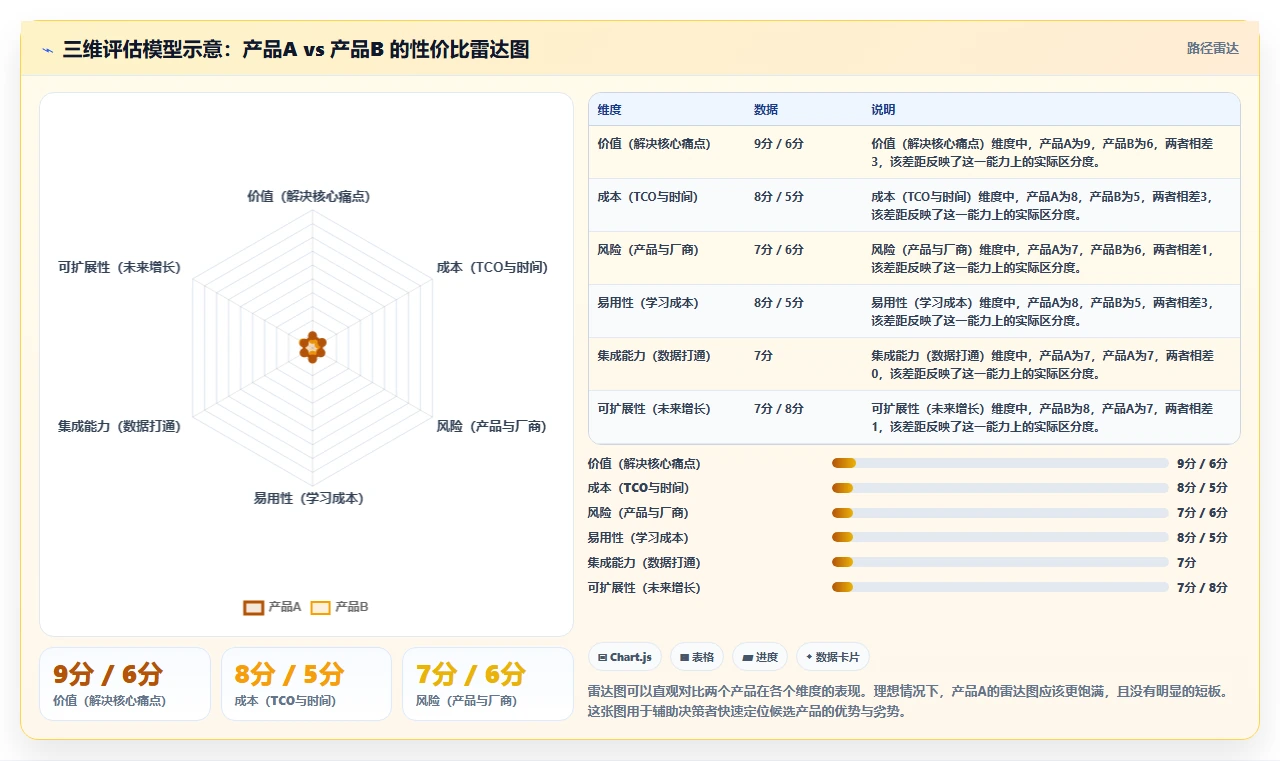
Task: Click the 说明 column header
Action: [x=883, y=110]
